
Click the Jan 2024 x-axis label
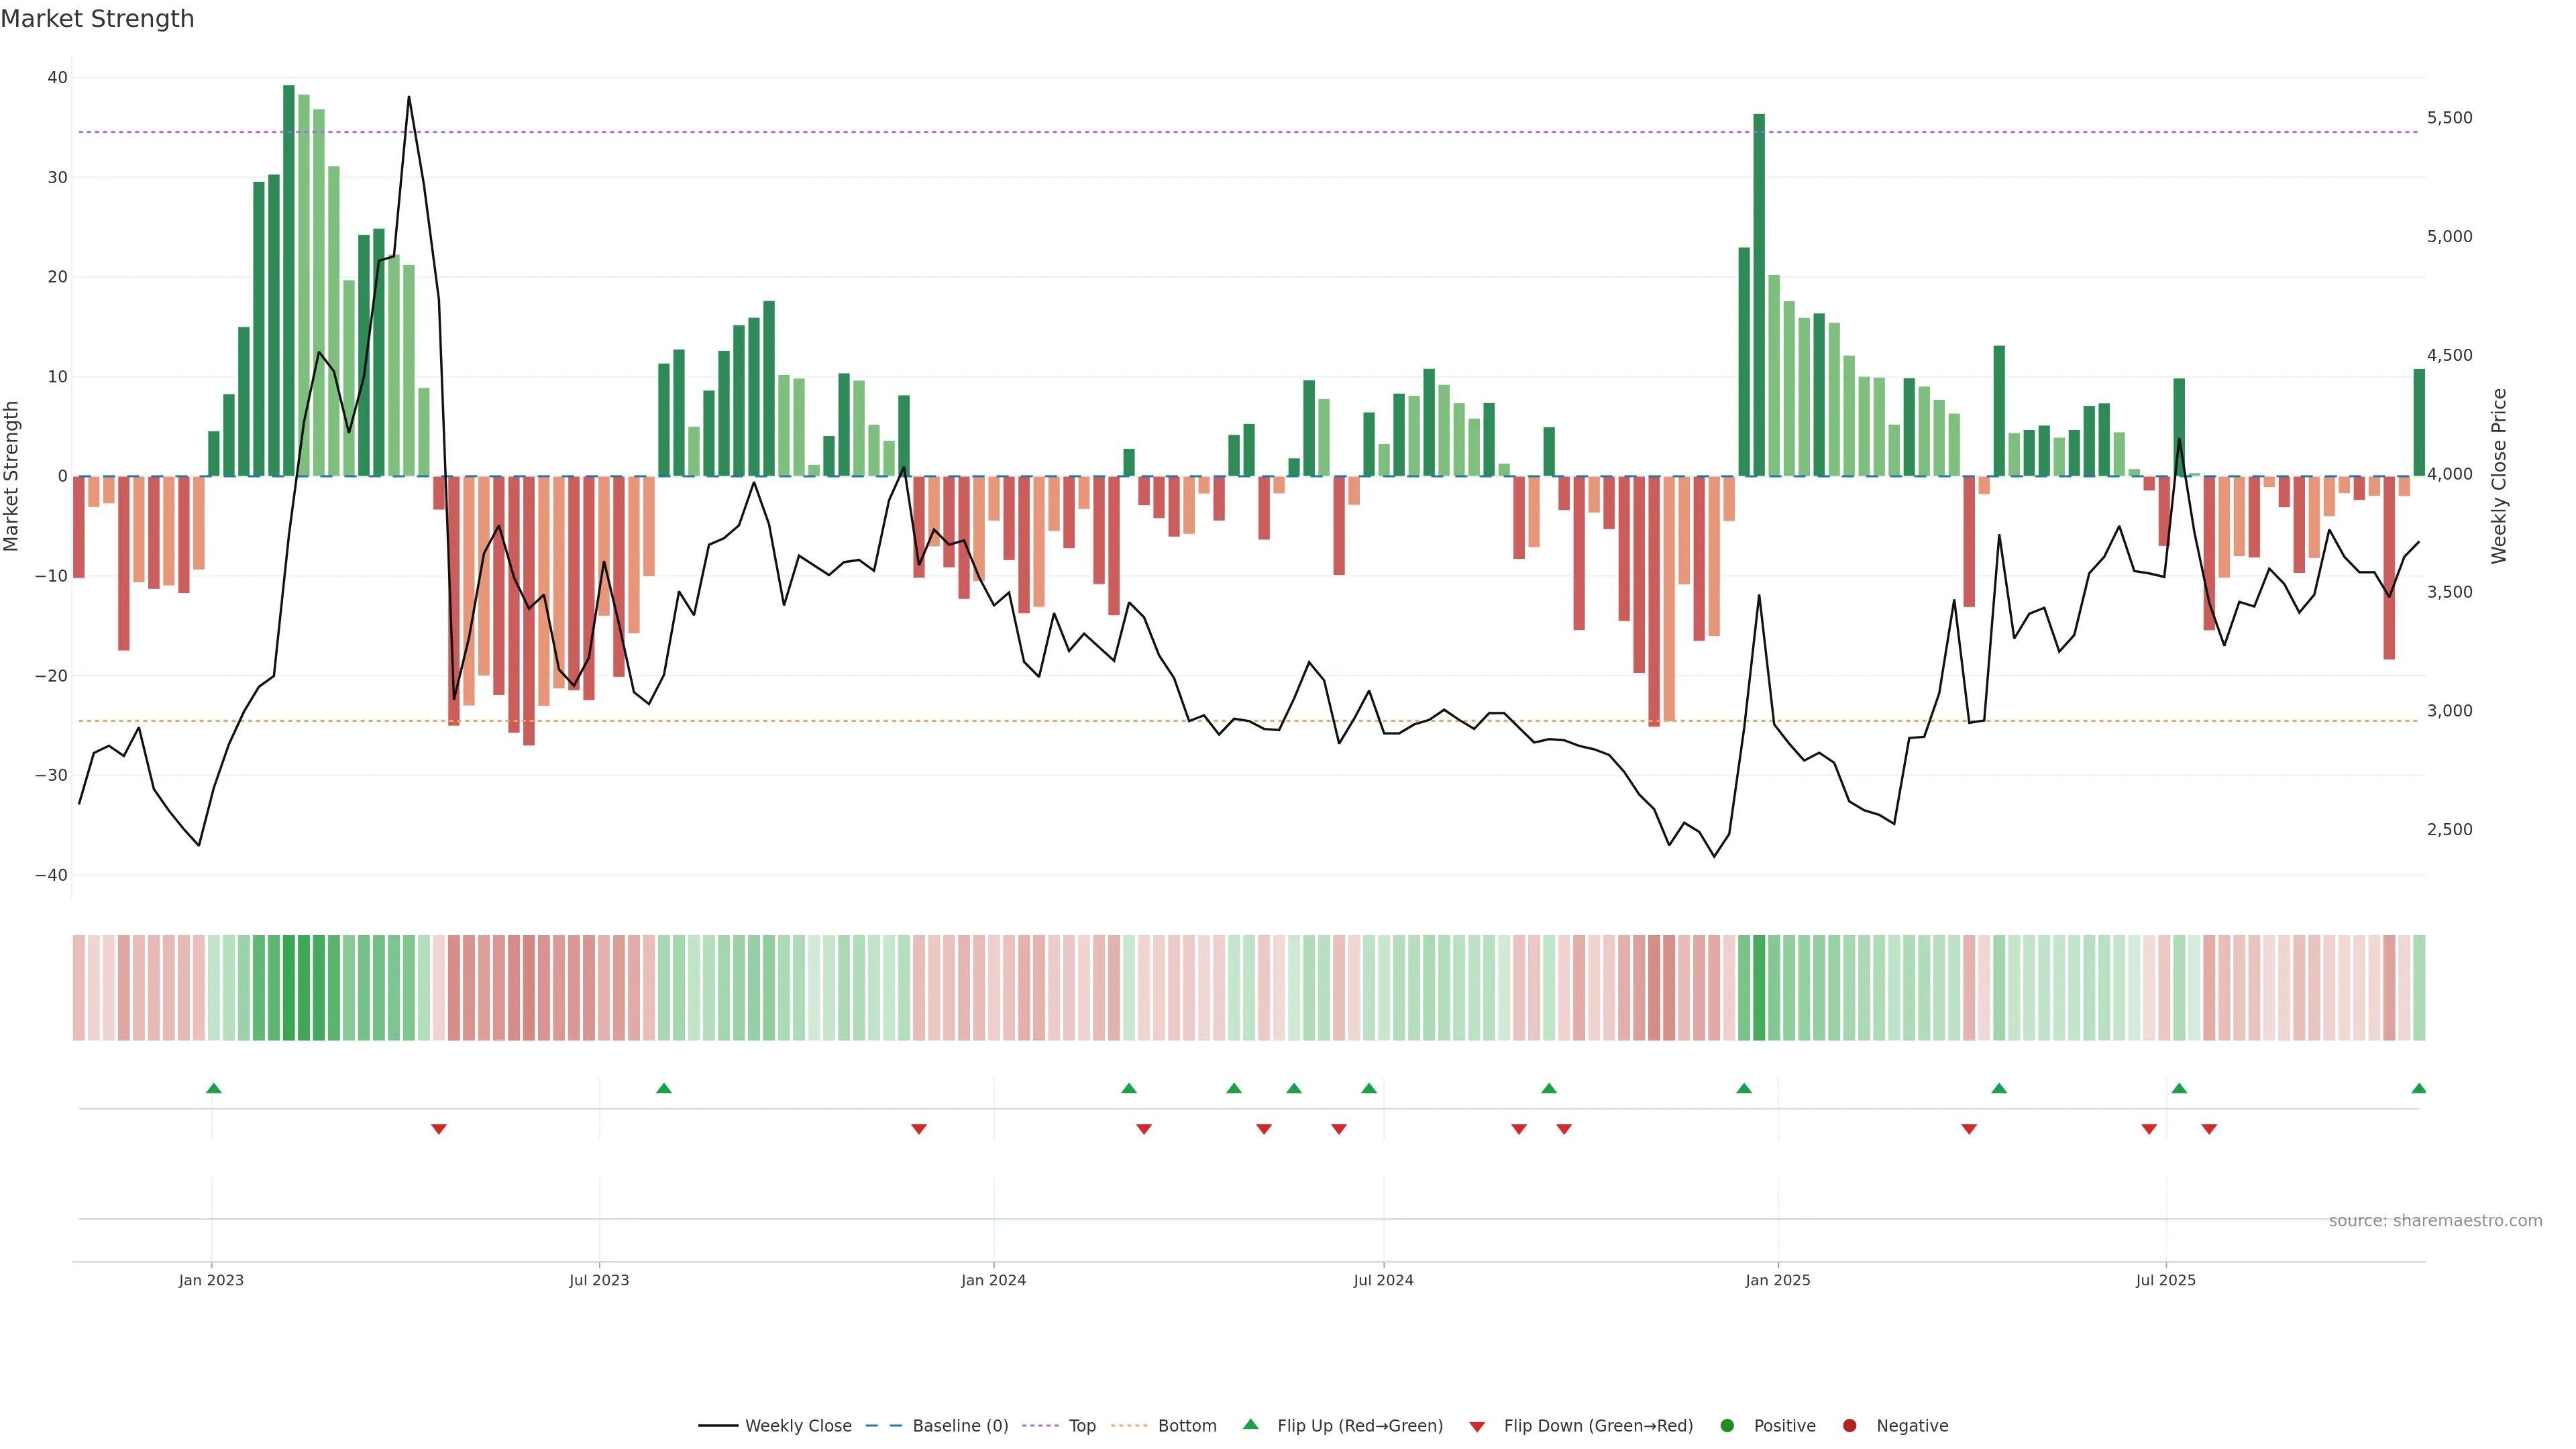[x=993, y=1280]
